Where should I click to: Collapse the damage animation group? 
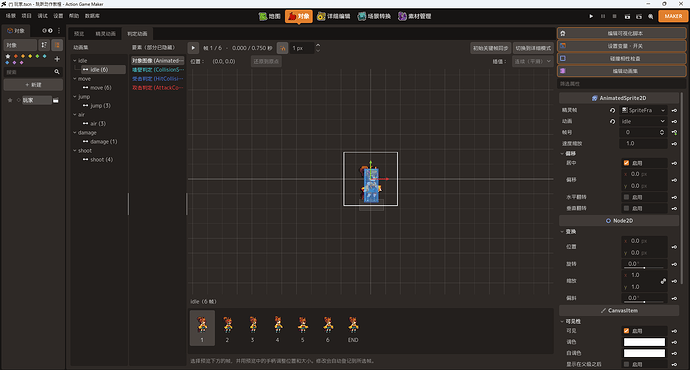tap(75, 132)
